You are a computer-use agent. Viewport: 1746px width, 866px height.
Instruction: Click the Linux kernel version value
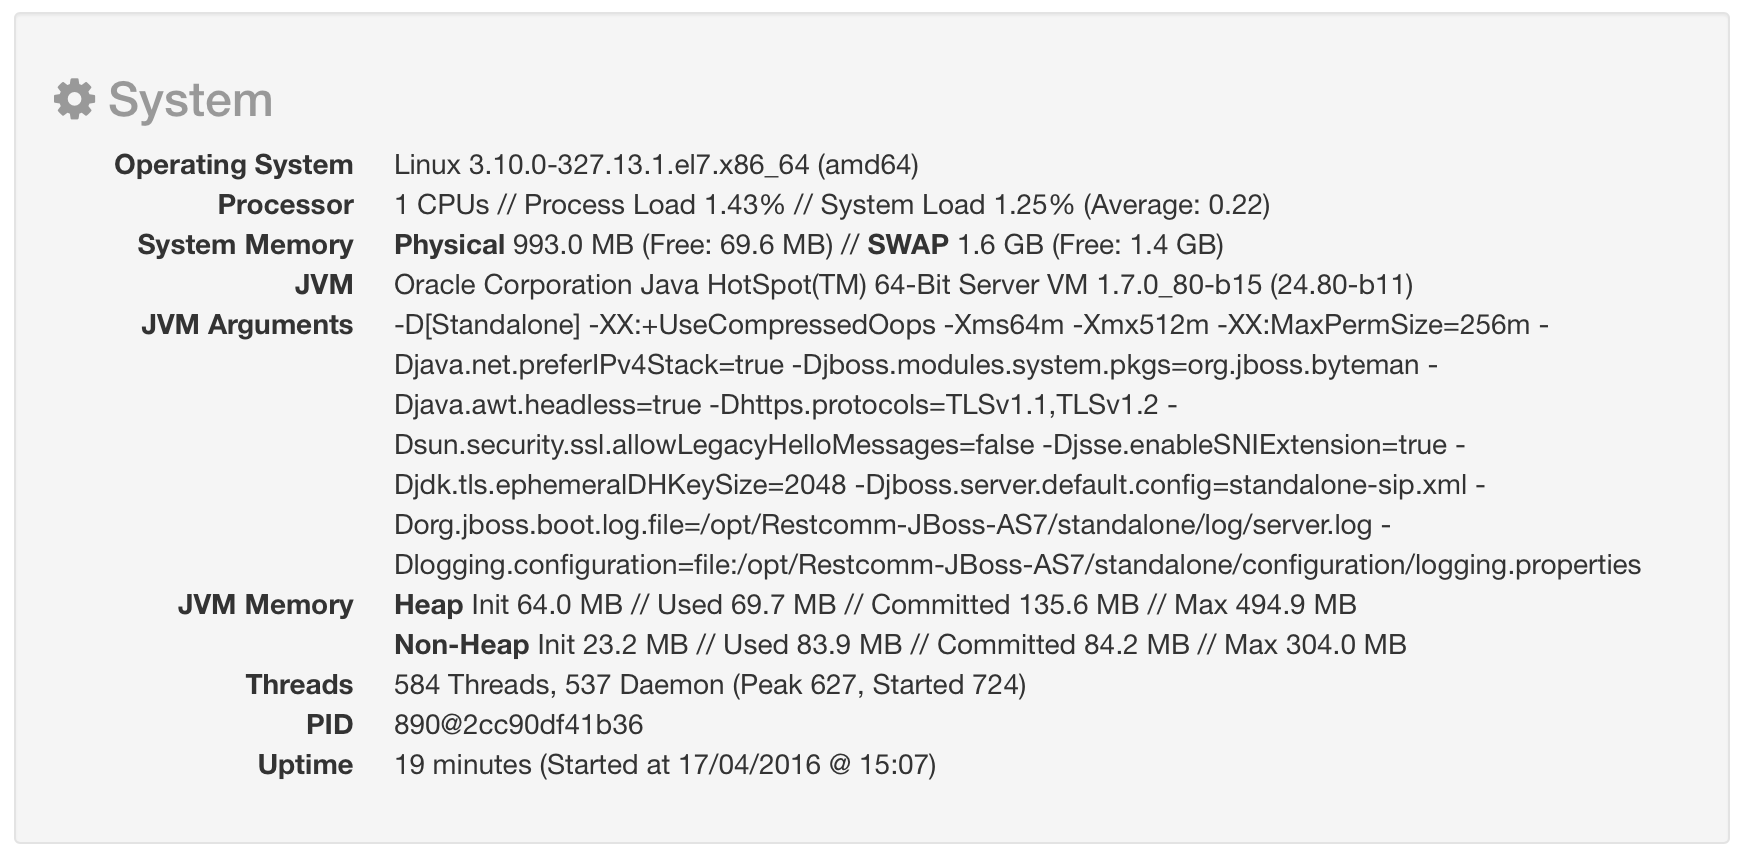[x=656, y=165]
